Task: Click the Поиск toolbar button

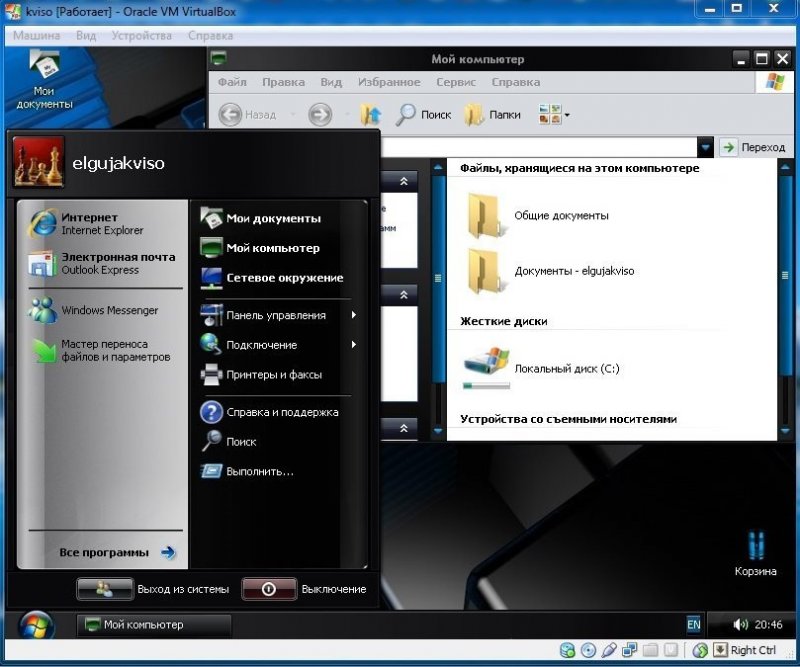Action: click(x=423, y=114)
